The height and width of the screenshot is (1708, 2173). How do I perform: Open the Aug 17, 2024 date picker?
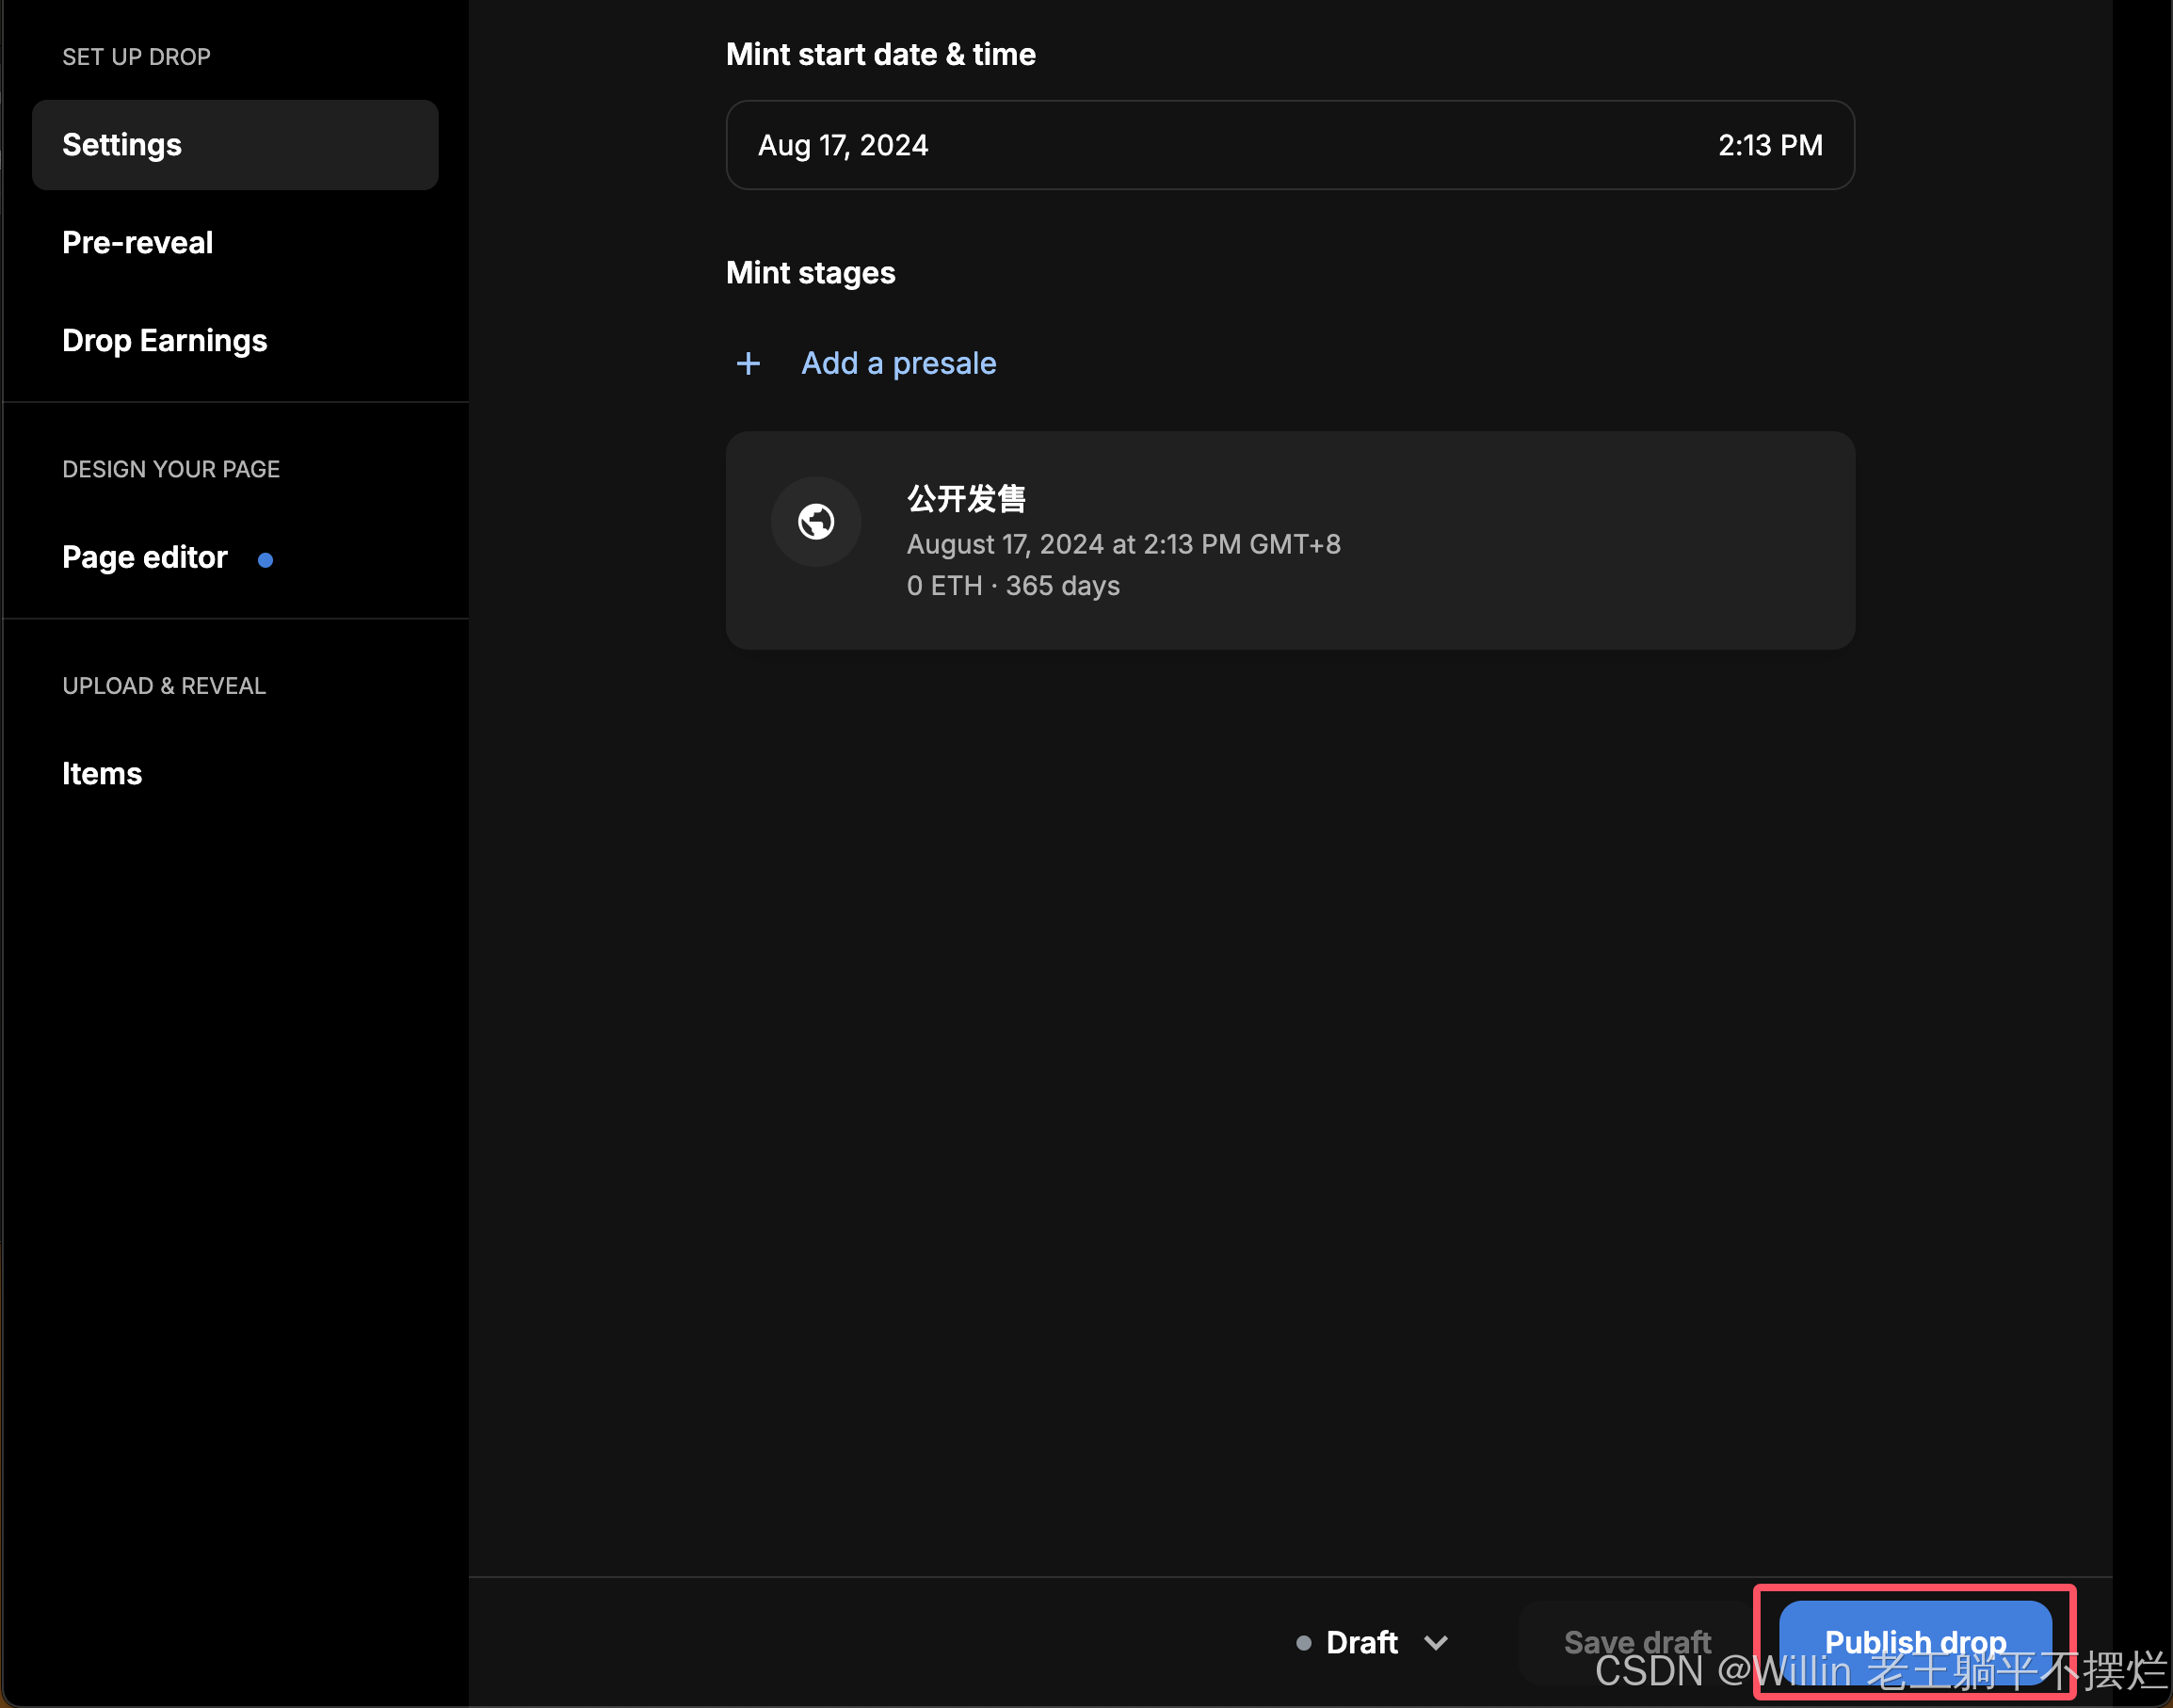843,146
